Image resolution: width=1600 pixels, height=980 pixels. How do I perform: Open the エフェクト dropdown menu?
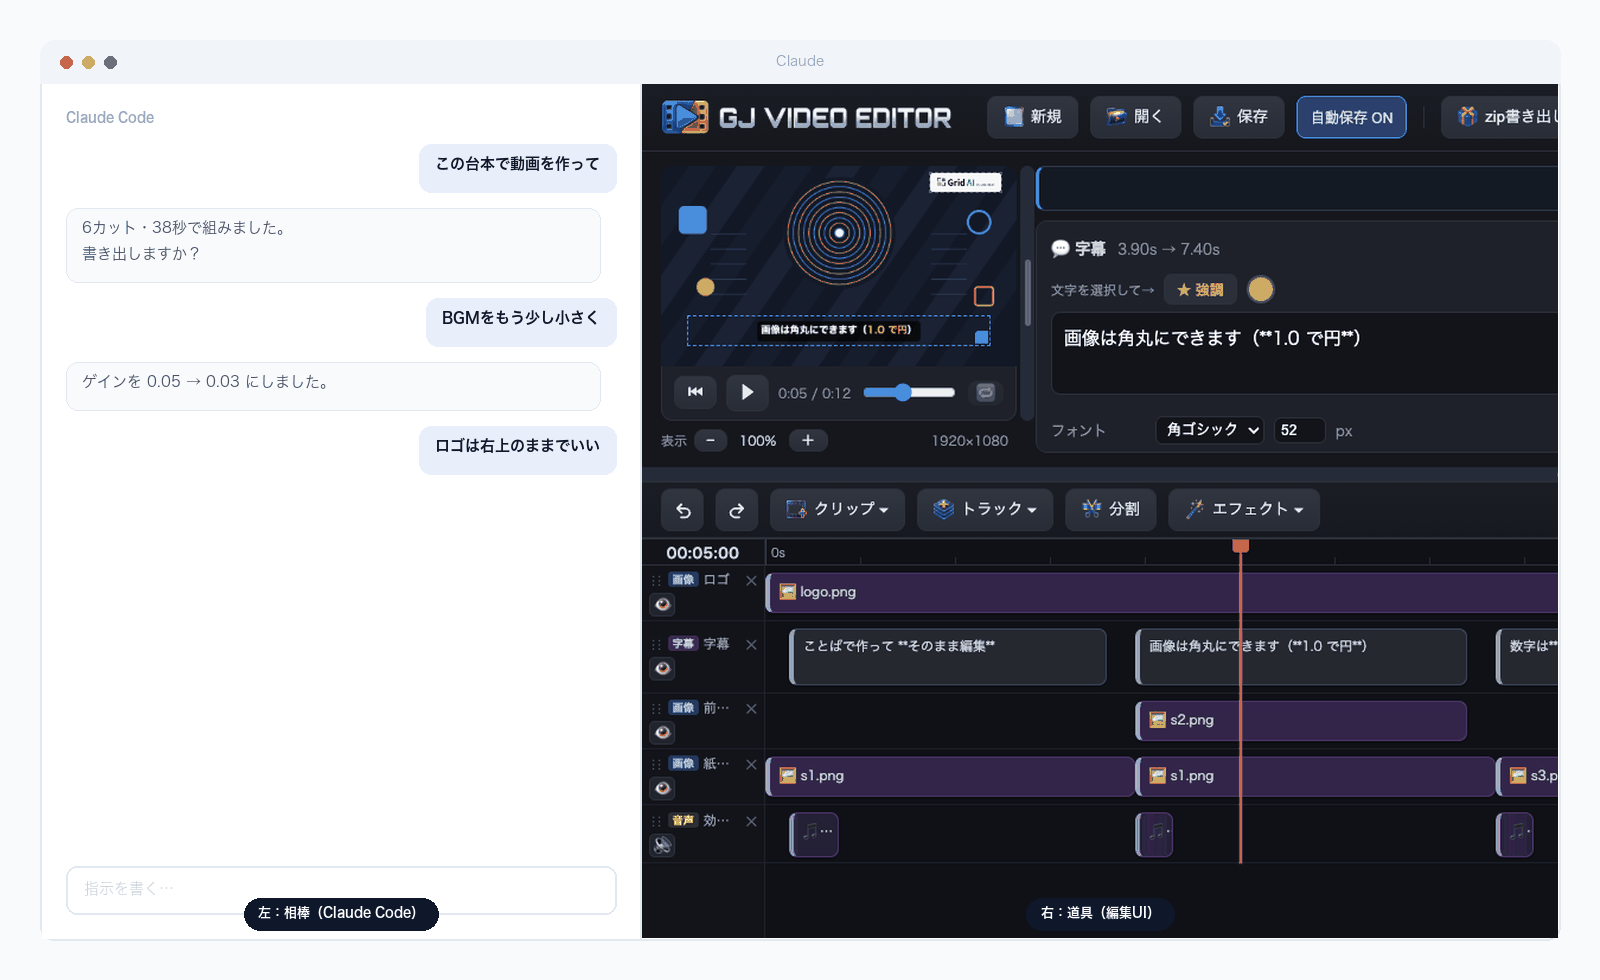(1244, 510)
